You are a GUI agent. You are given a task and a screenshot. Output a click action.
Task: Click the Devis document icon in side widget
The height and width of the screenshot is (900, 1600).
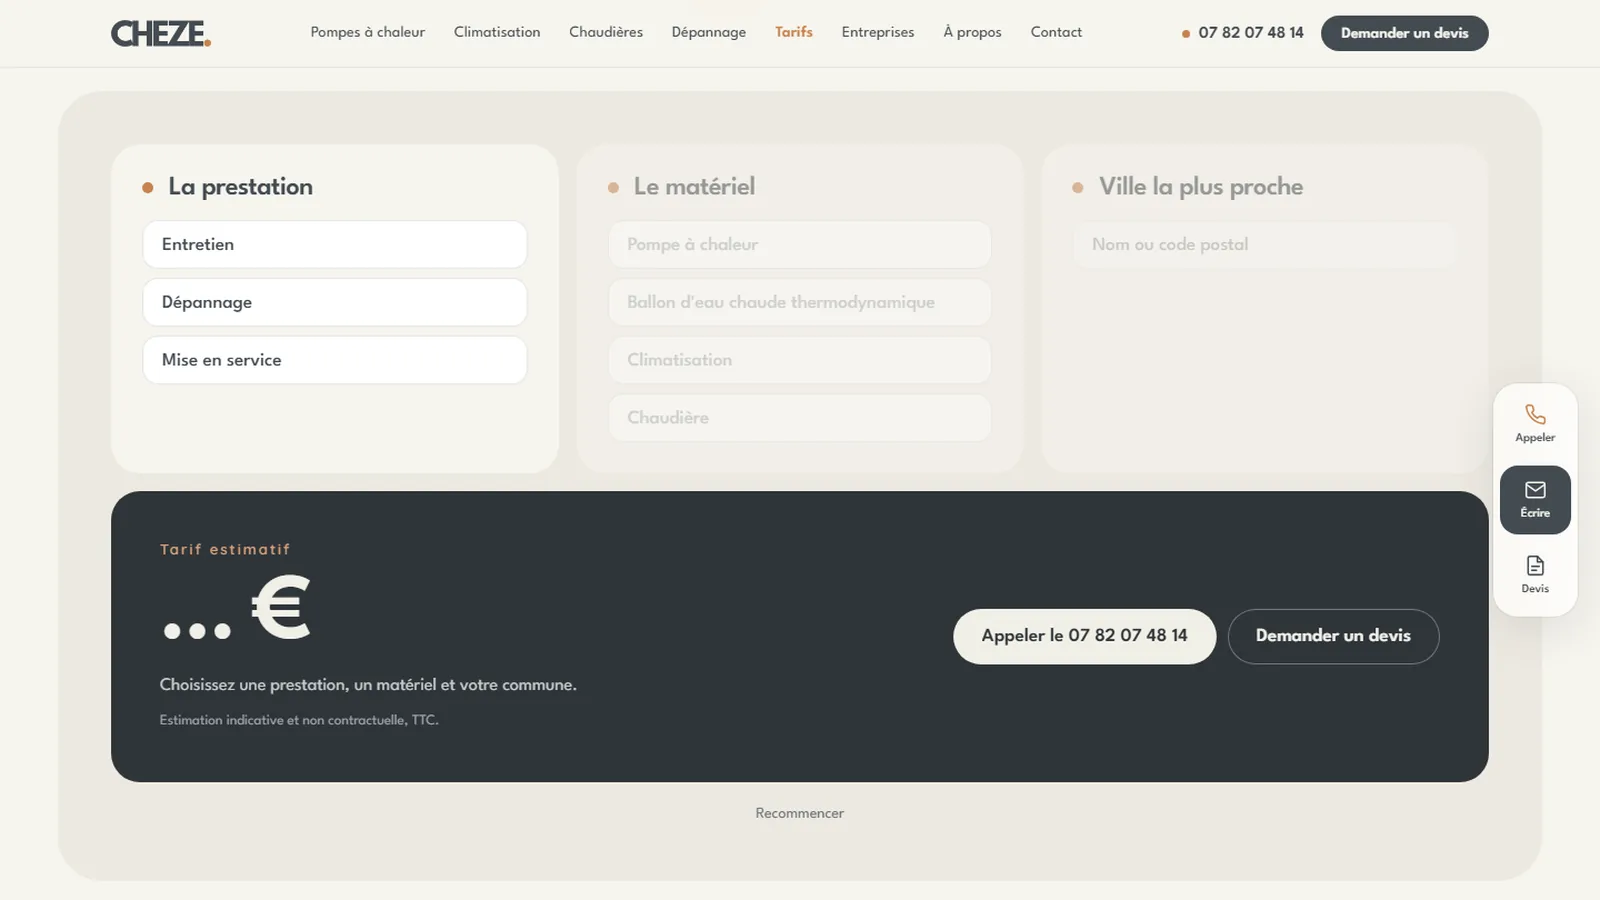[1535, 566]
